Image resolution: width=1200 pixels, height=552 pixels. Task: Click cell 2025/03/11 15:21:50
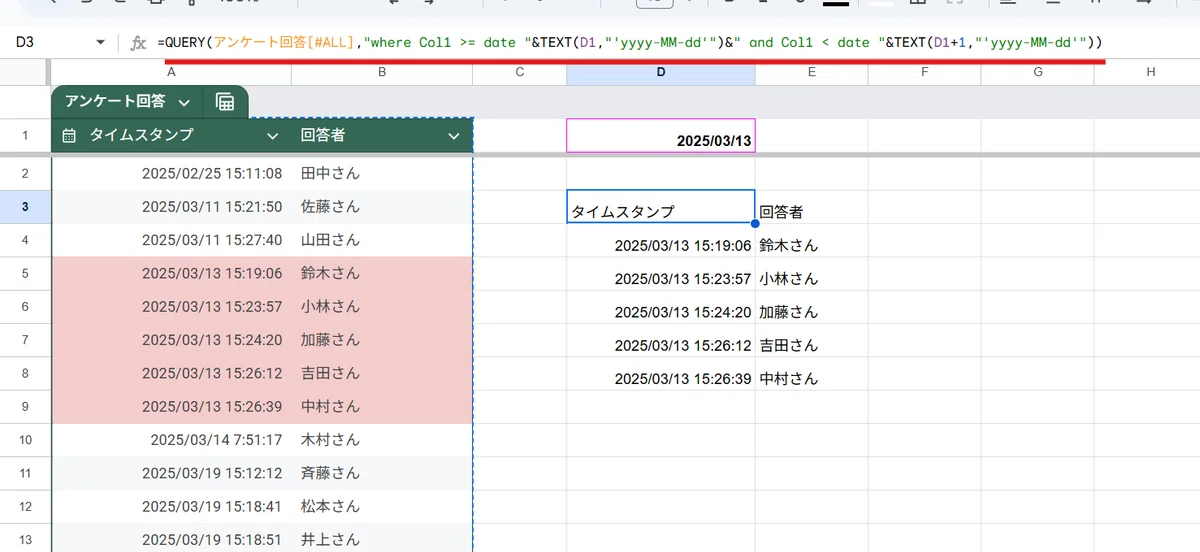point(171,207)
